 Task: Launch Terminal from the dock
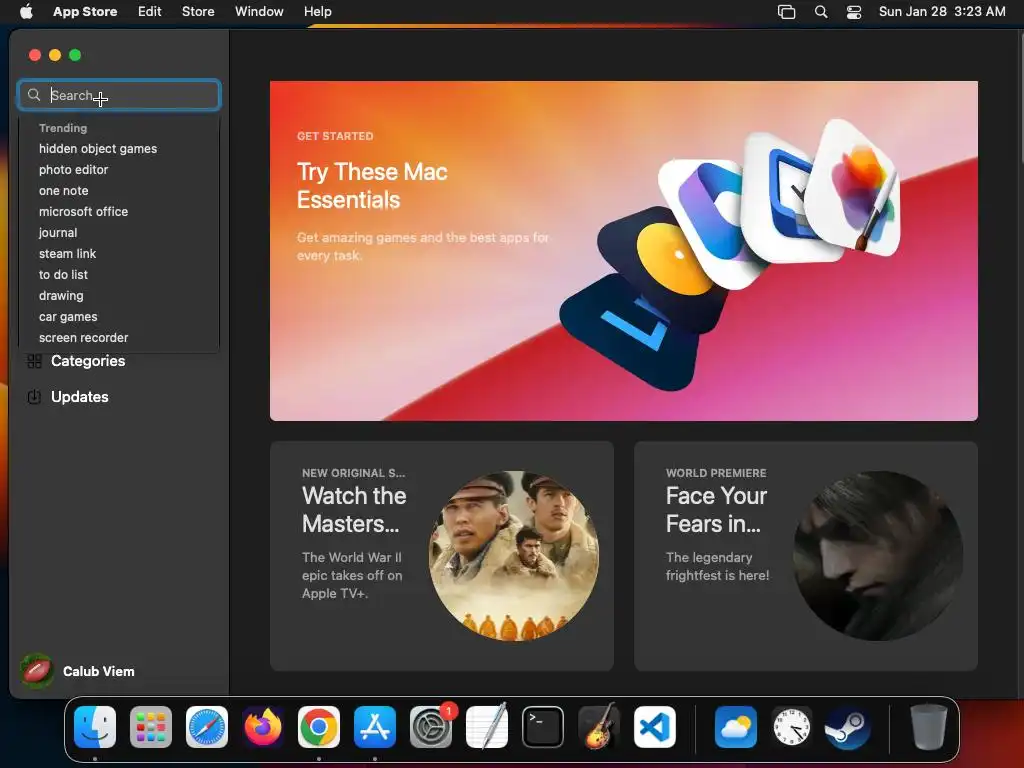point(543,727)
